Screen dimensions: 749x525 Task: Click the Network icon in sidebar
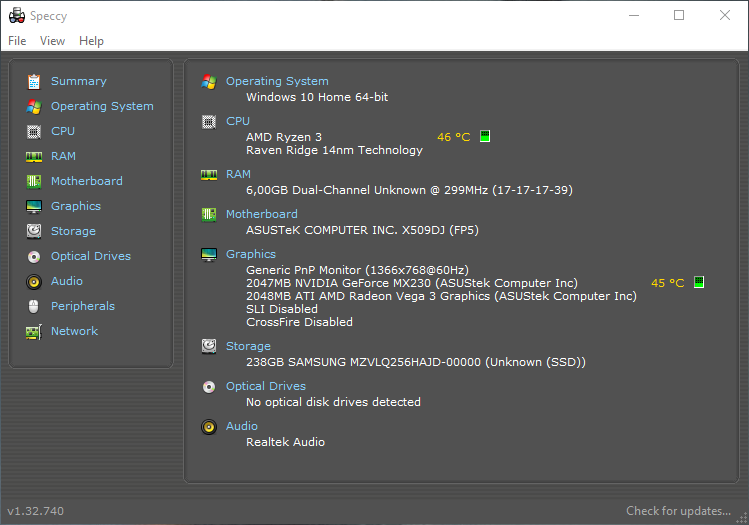coord(33,331)
